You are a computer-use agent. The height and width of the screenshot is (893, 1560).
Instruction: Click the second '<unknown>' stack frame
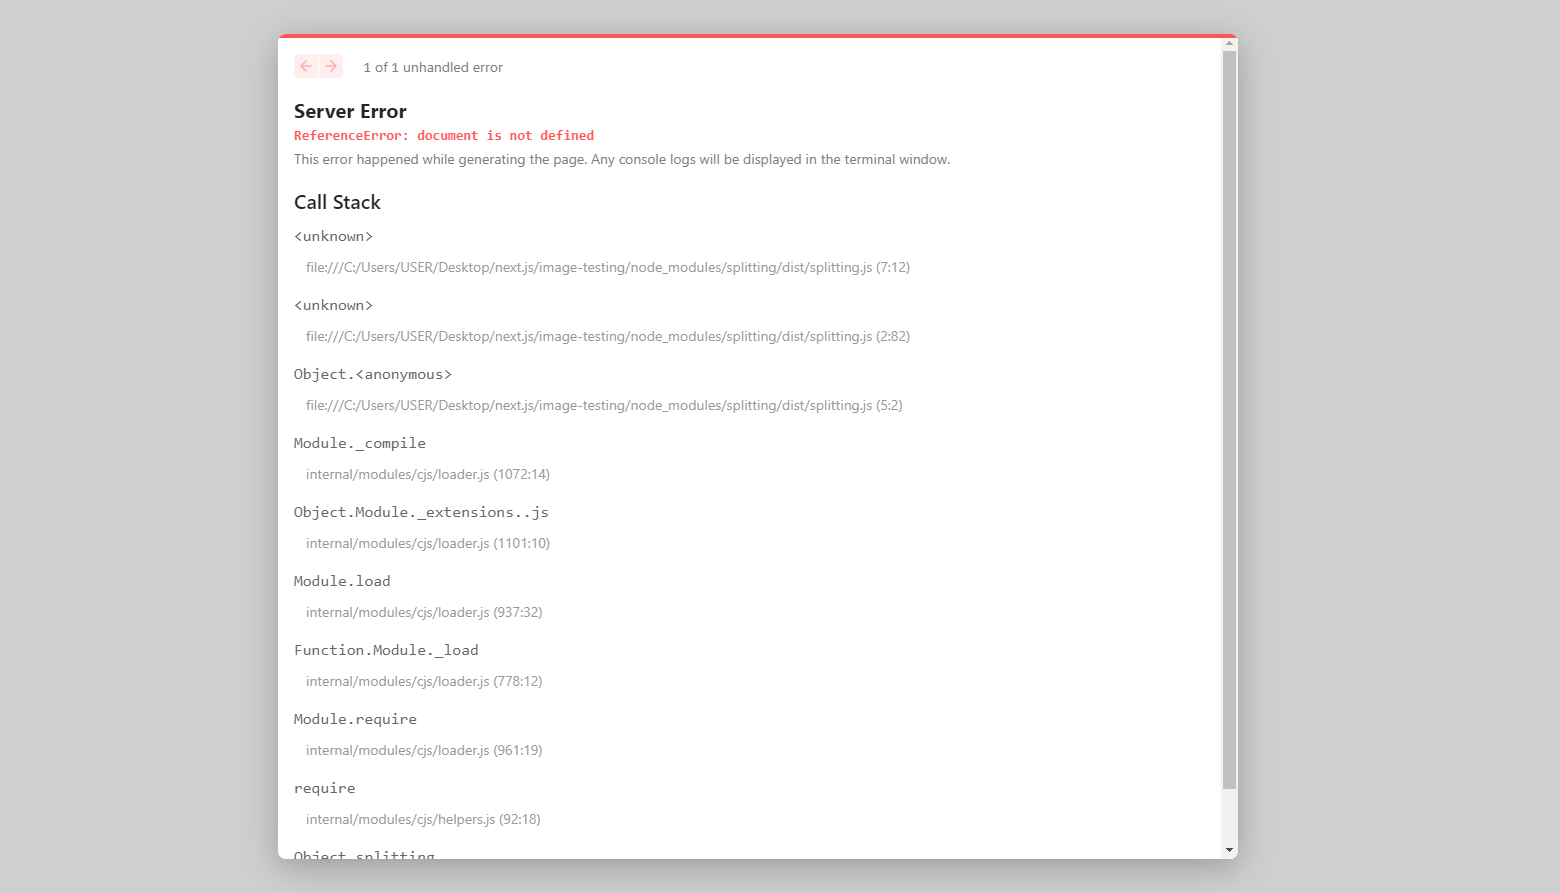coord(333,305)
